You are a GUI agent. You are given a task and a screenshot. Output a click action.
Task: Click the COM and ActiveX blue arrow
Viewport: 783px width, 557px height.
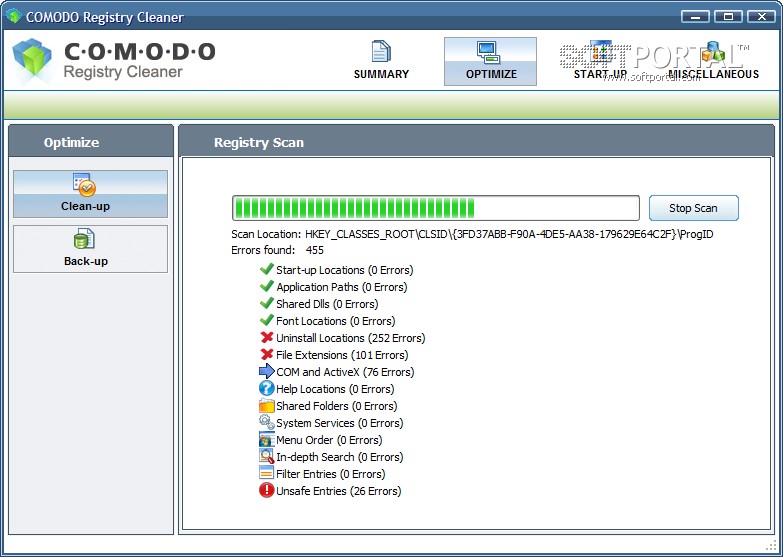point(267,371)
